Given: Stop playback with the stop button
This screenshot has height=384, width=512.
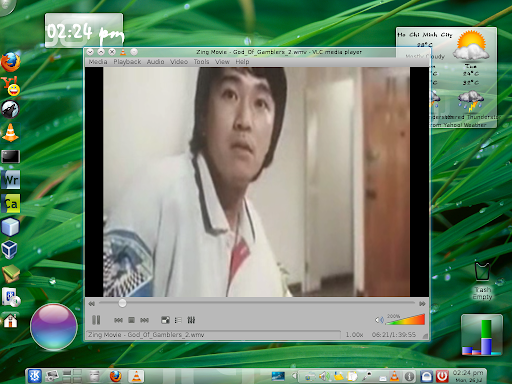Looking at the screenshot, I should pyautogui.click(x=131, y=320).
